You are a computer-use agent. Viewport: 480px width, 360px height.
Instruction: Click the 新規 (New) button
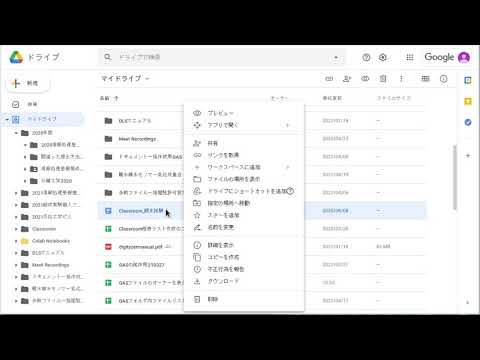[28, 83]
